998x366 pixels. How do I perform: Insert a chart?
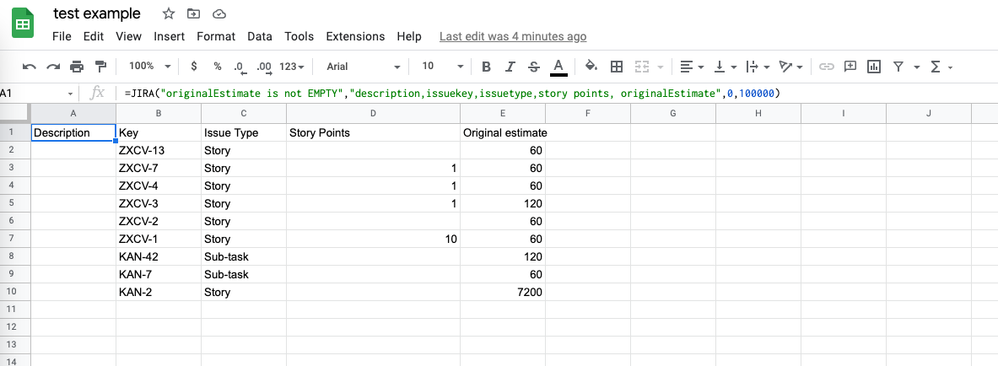pyautogui.click(x=873, y=66)
